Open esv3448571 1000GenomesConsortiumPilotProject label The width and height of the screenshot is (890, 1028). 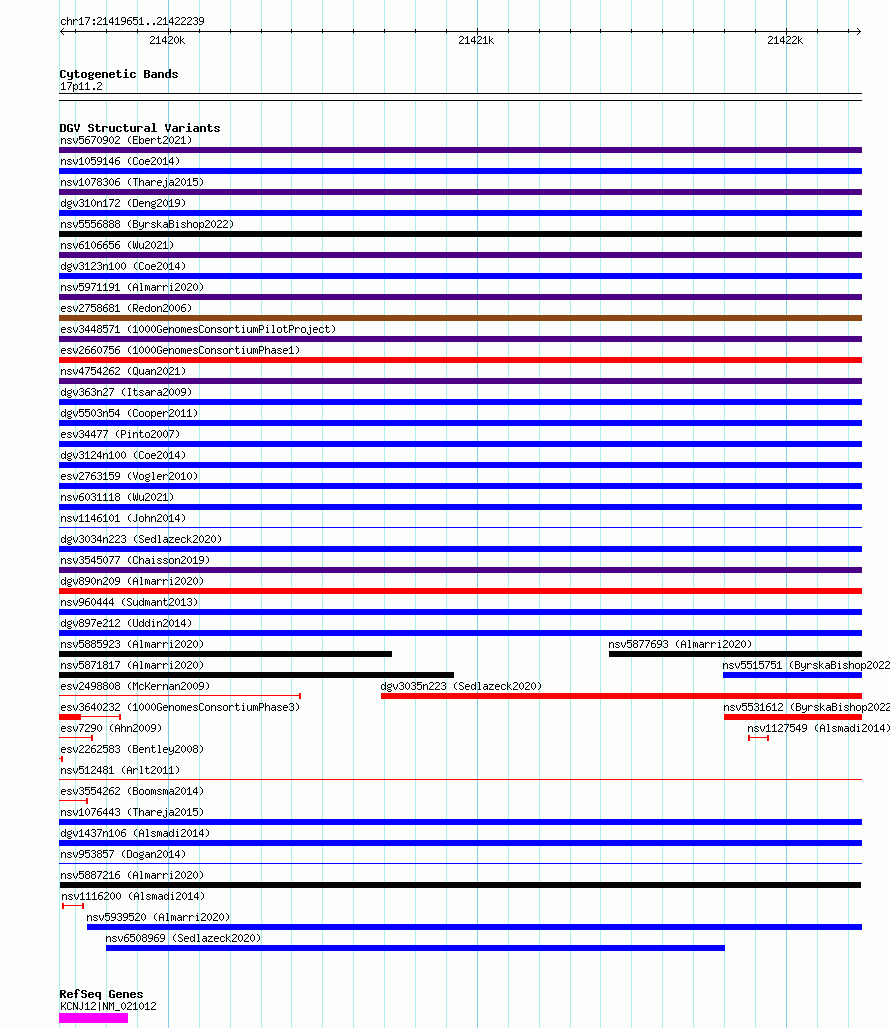[x=198, y=329]
